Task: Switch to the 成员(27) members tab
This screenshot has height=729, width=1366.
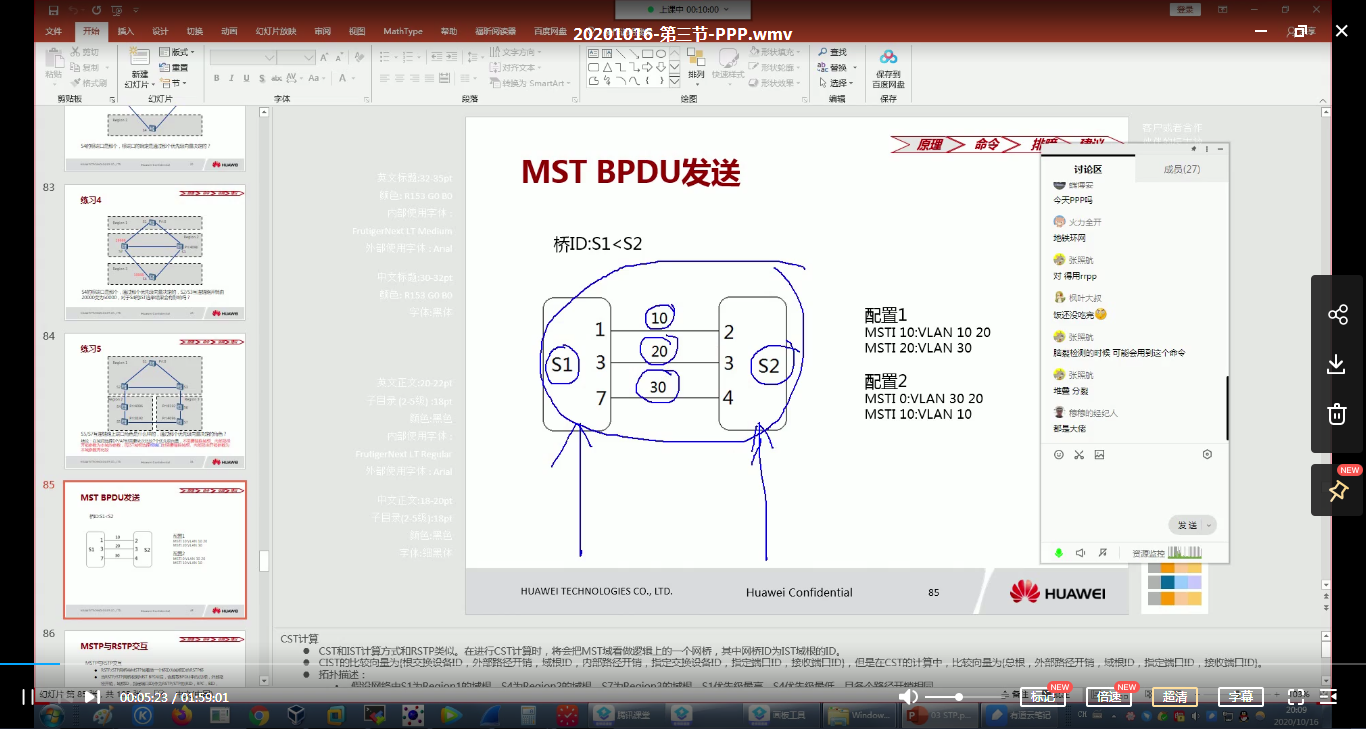Action: coord(1182,169)
